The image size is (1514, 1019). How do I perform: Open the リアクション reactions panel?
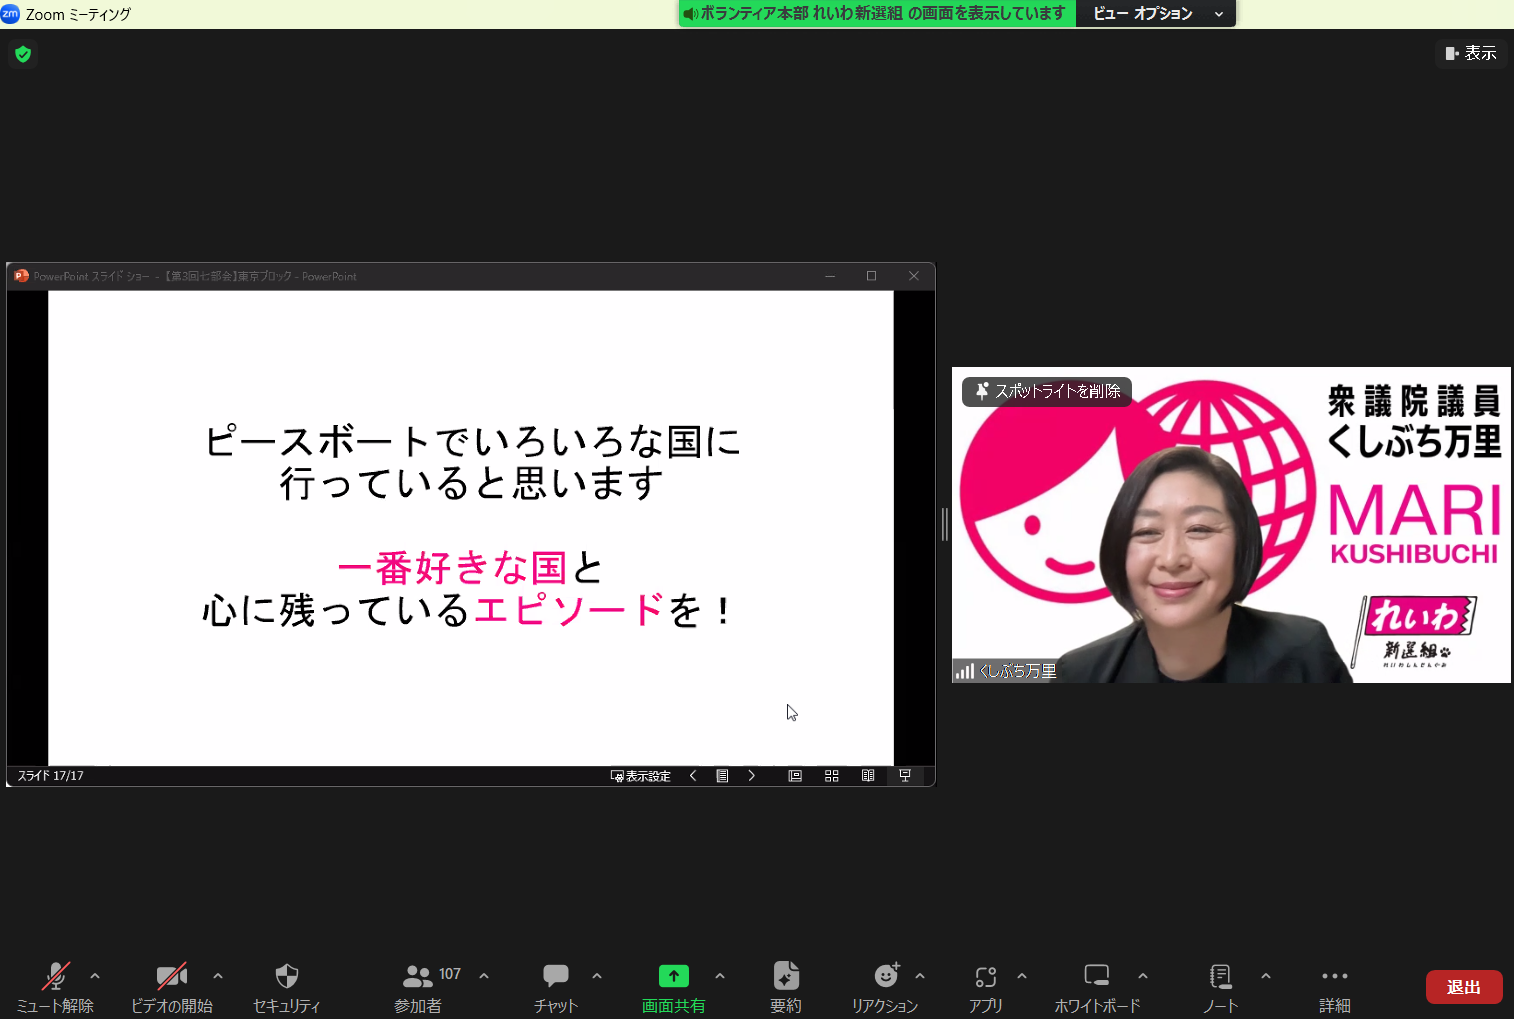point(886,985)
